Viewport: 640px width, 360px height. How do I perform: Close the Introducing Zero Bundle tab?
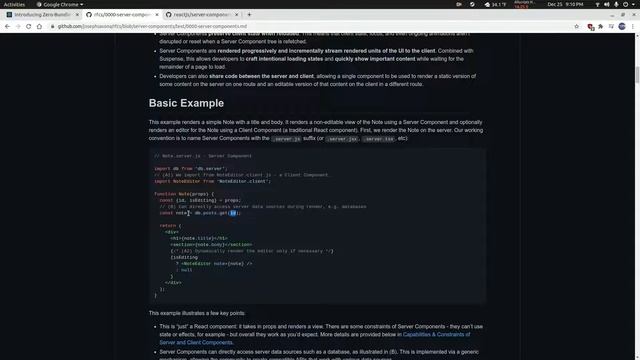77,15
